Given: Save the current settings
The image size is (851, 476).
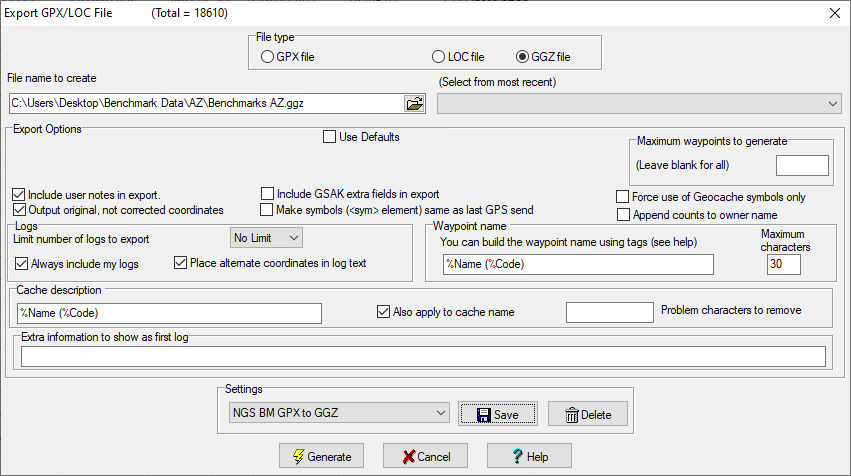Looking at the screenshot, I should pyautogui.click(x=498, y=414).
